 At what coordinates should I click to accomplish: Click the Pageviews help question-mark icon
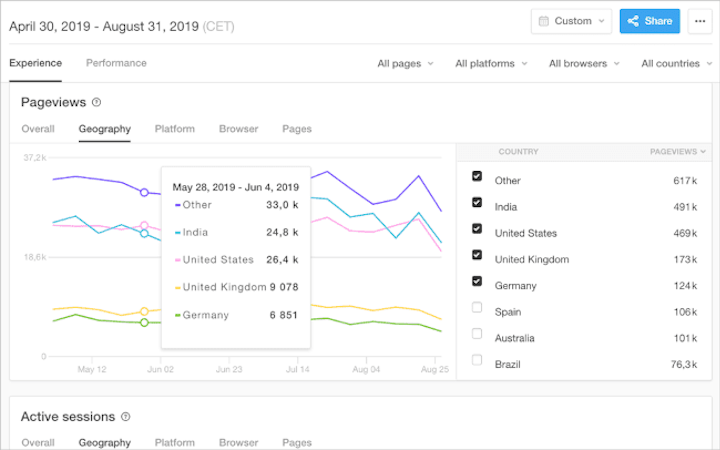click(97, 102)
